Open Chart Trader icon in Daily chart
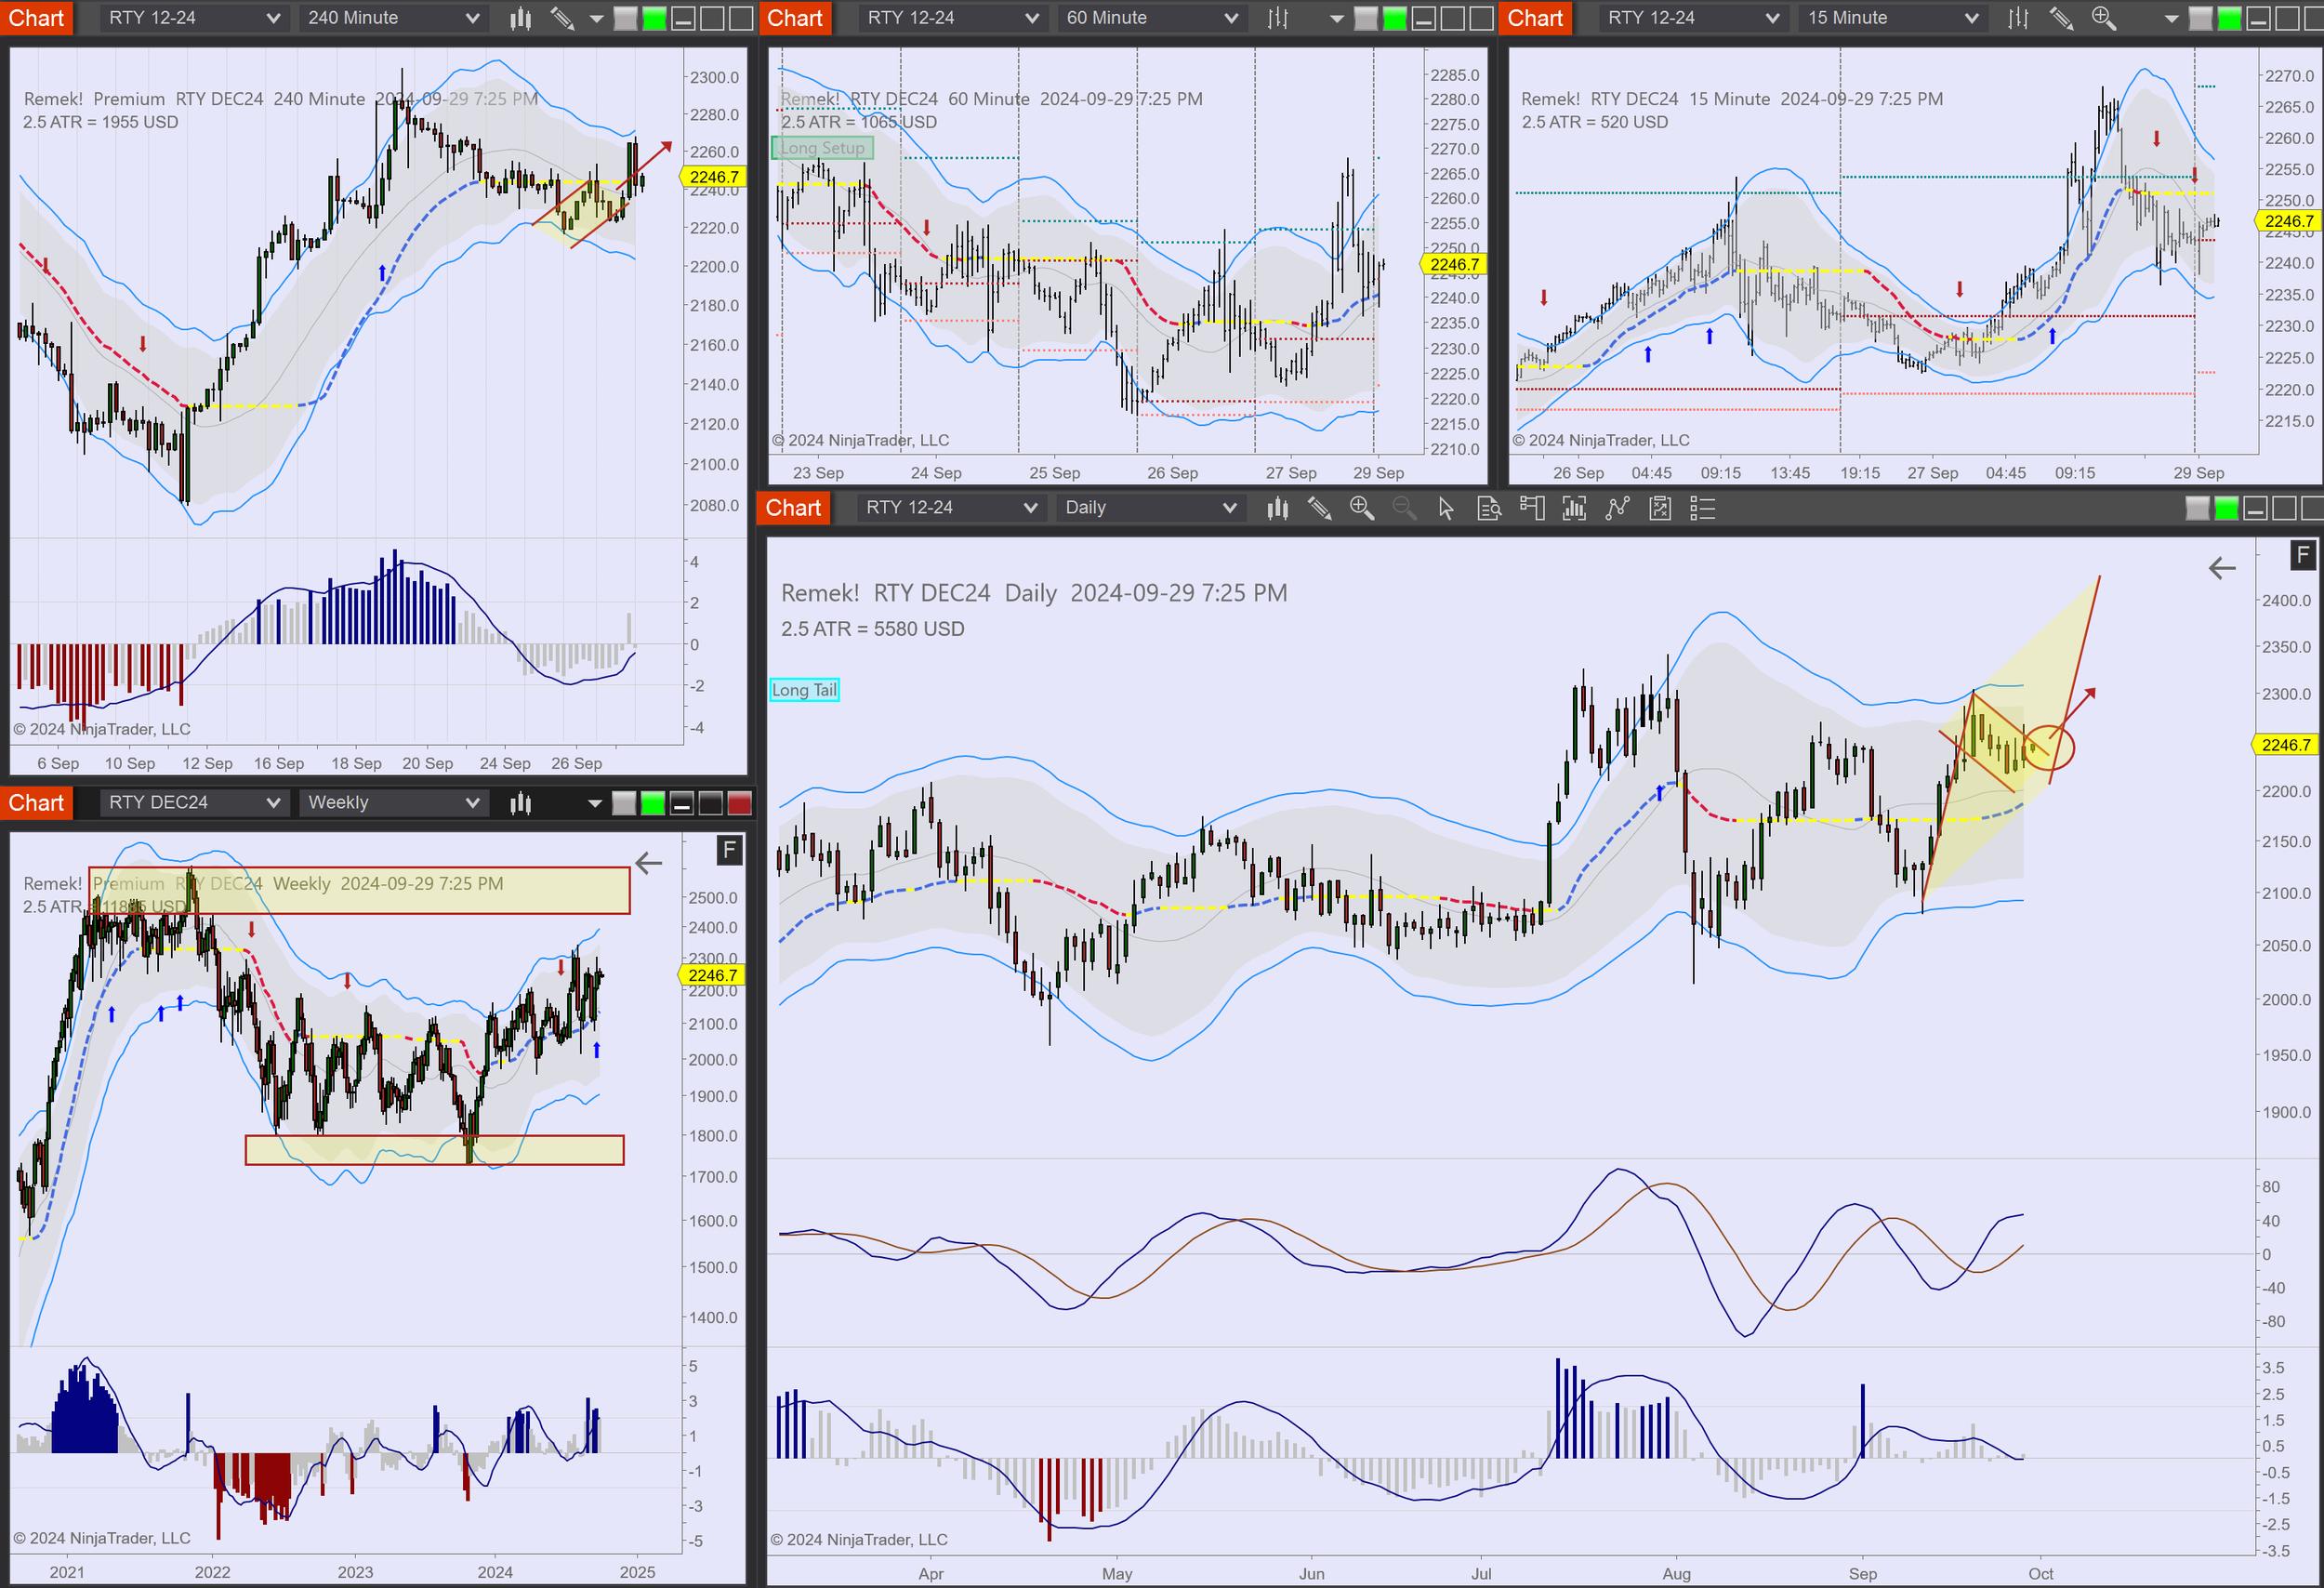The image size is (2324, 1588). [1532, 508]
